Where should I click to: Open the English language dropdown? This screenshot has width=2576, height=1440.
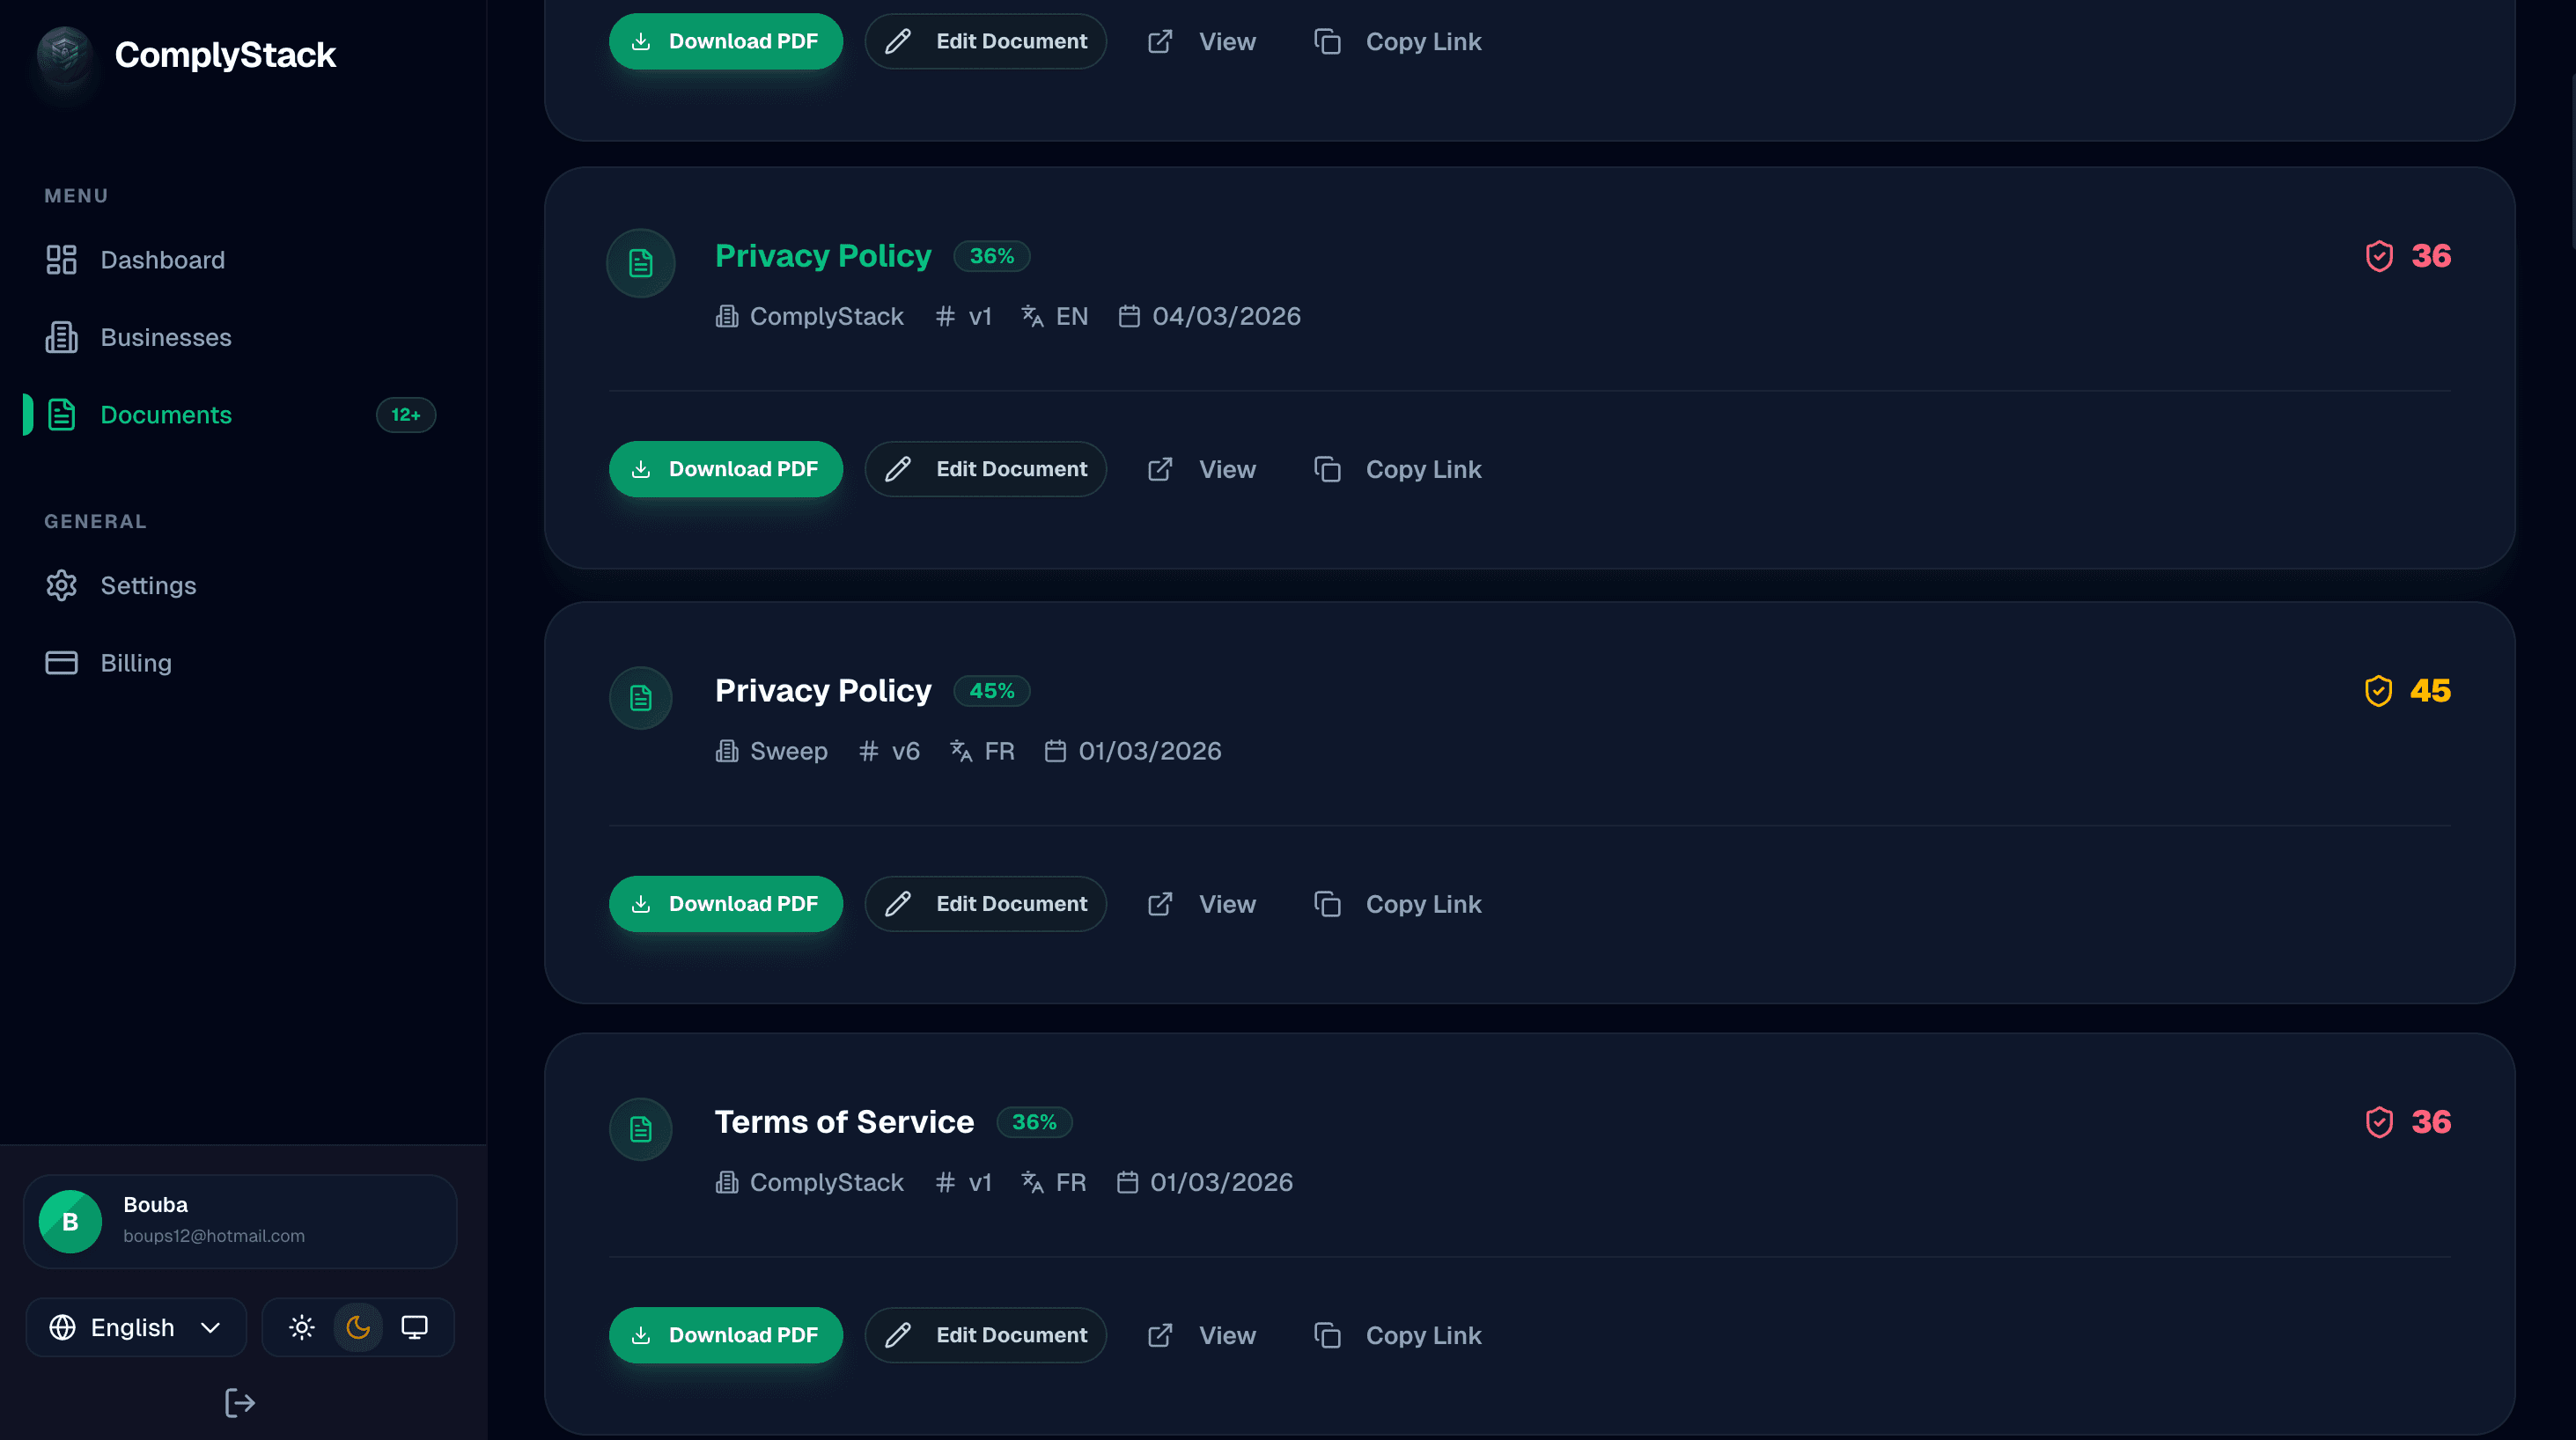(x=135, y=1327)
